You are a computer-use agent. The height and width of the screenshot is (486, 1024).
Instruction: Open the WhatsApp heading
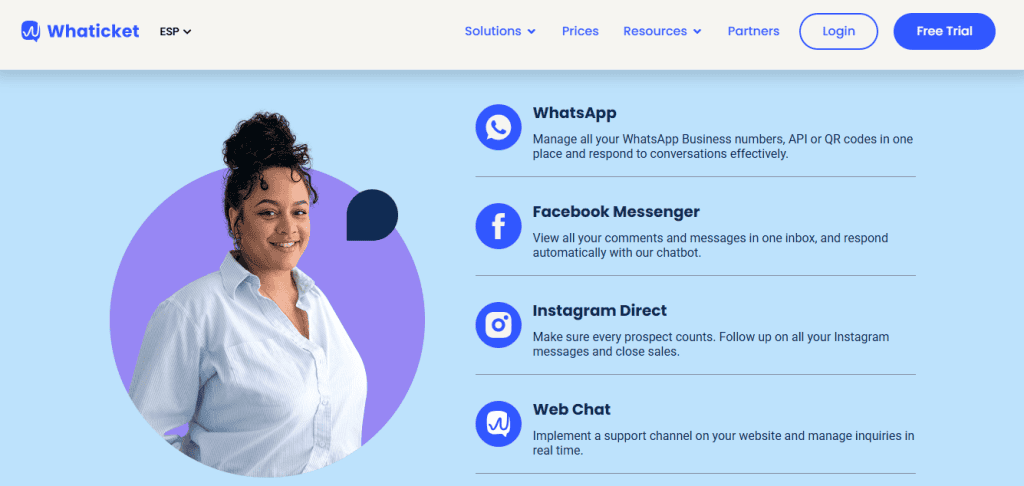574,113
